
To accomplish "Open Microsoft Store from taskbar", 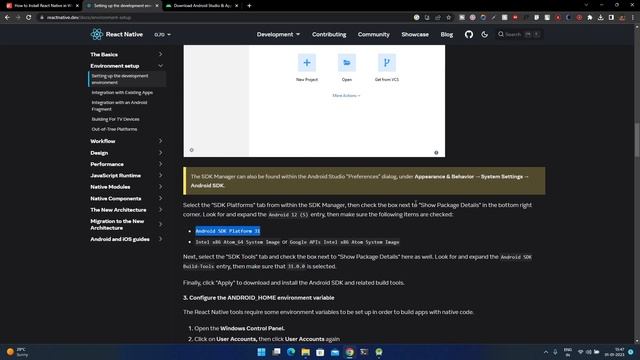I will 320,352.
